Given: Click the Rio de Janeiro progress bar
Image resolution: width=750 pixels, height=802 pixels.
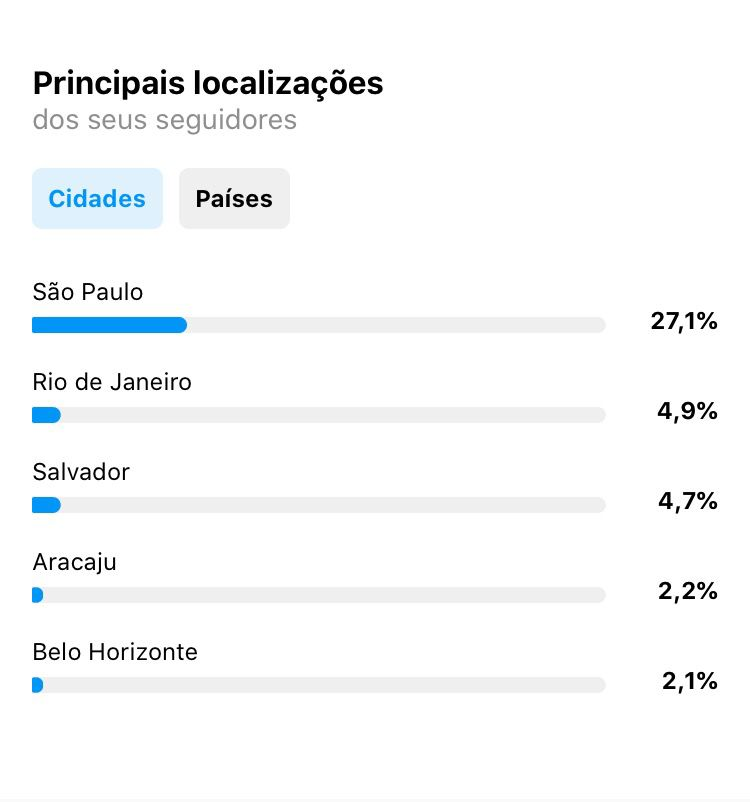Looking at the screenshot, I should [319, 415].
